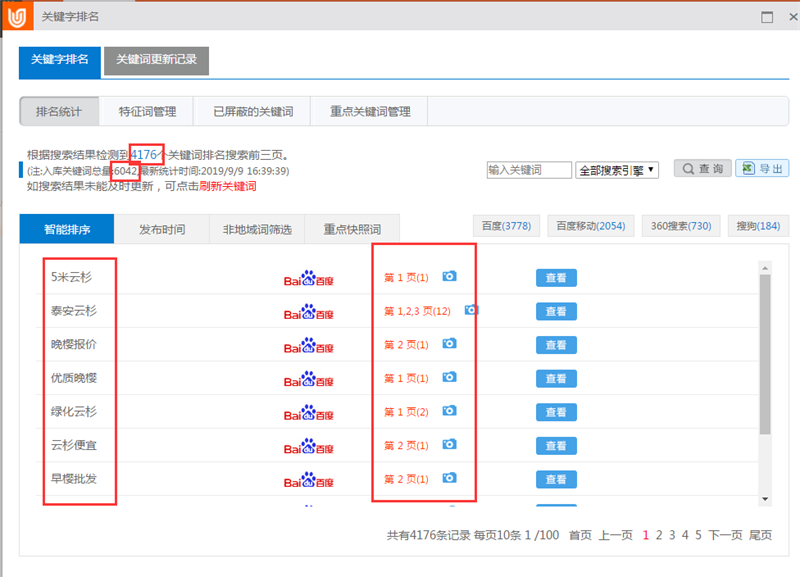The height and width of the screenshot is (577, 800).
Task: Click 查看 for 优质晚樱
Action: (556, 379)
